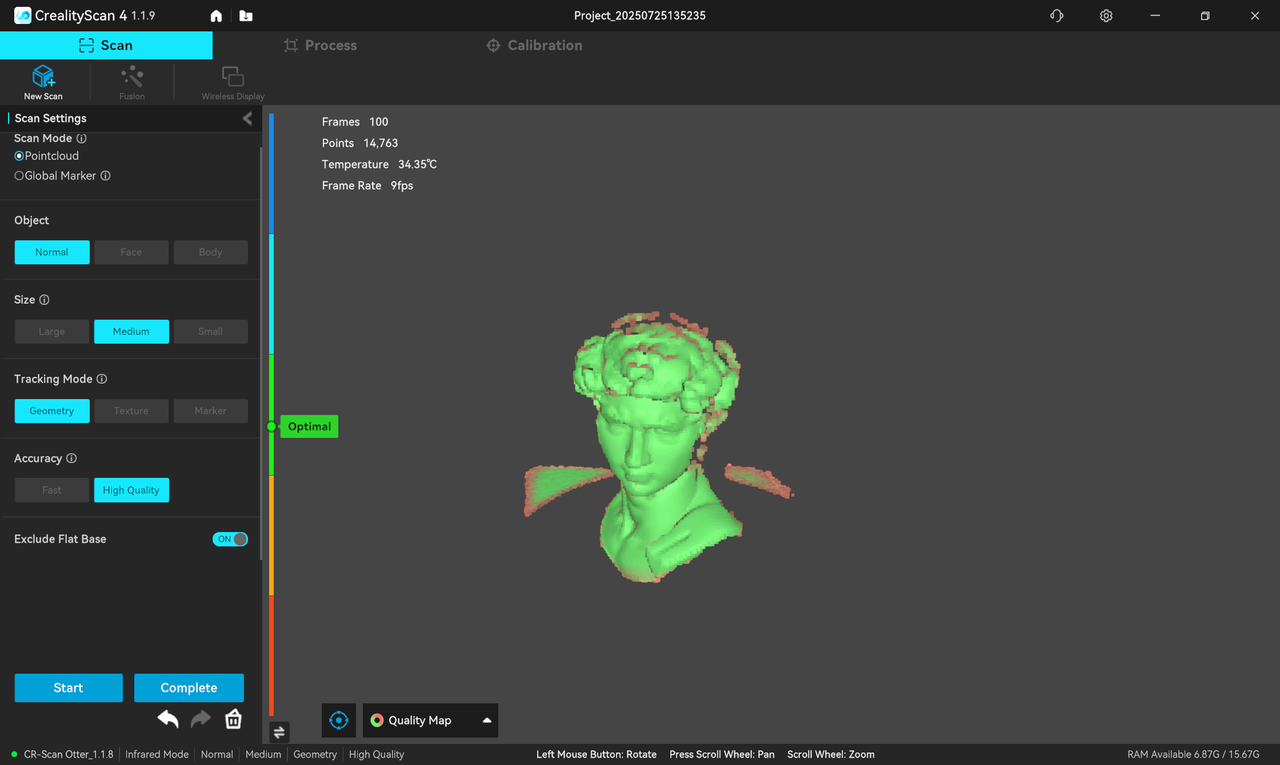The height and width of the screenshot is (765, 1280).
Task: Click the Optimal distance indicator marker
Action: (x=271, y=427)
